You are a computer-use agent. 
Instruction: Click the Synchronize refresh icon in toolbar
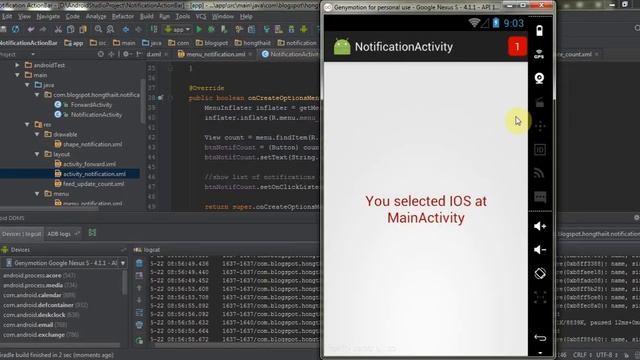(x=16, y=29)
